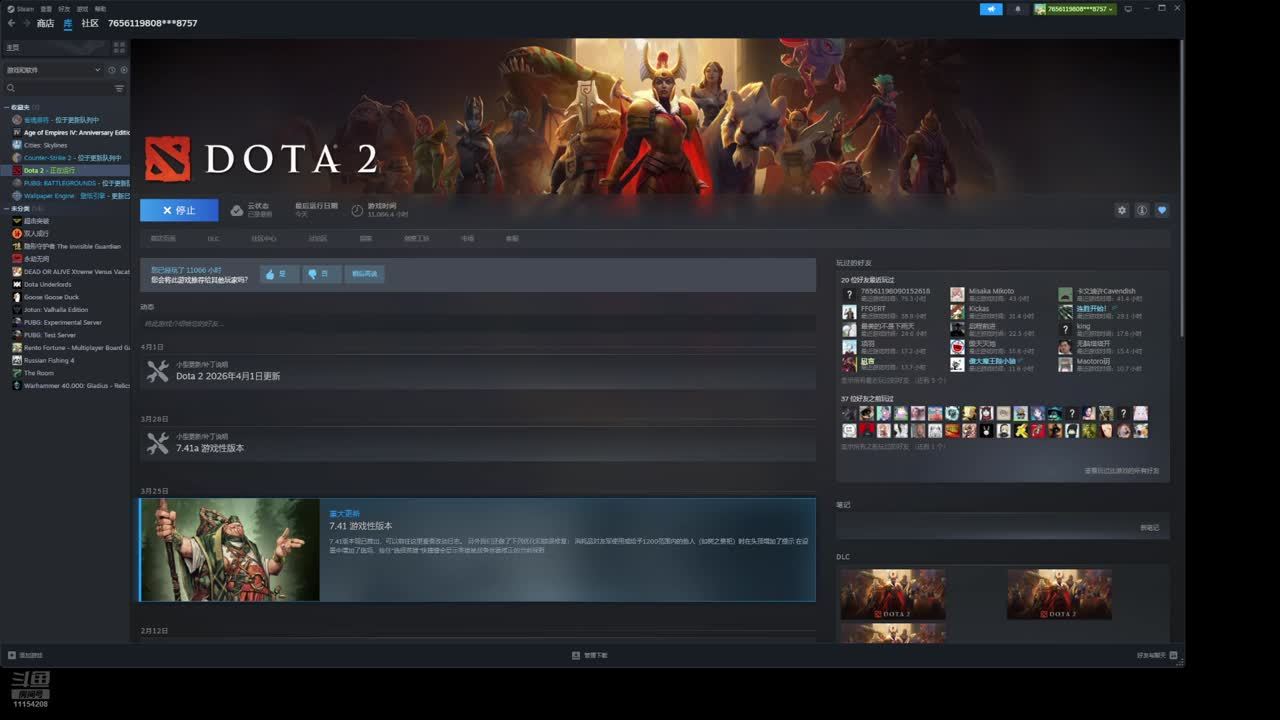Open the 7.41 gameplay update thumbnail

click(229, 550)
